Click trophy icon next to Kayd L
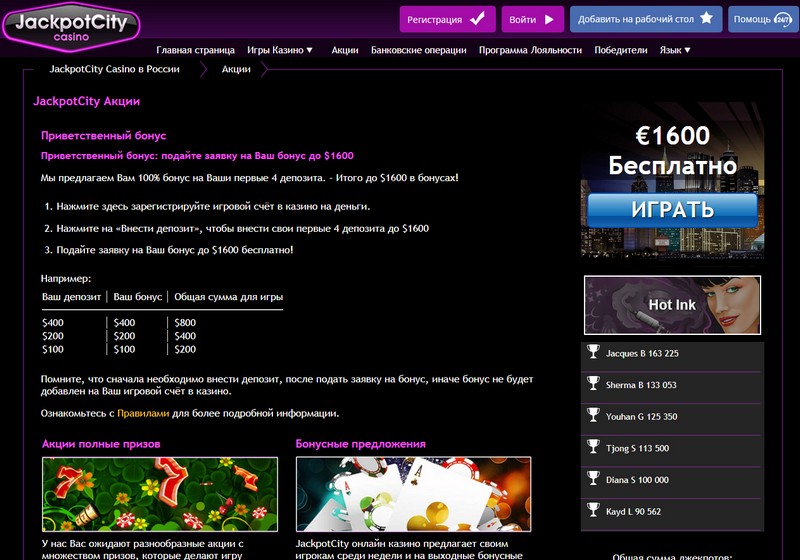 coord(593,510)
